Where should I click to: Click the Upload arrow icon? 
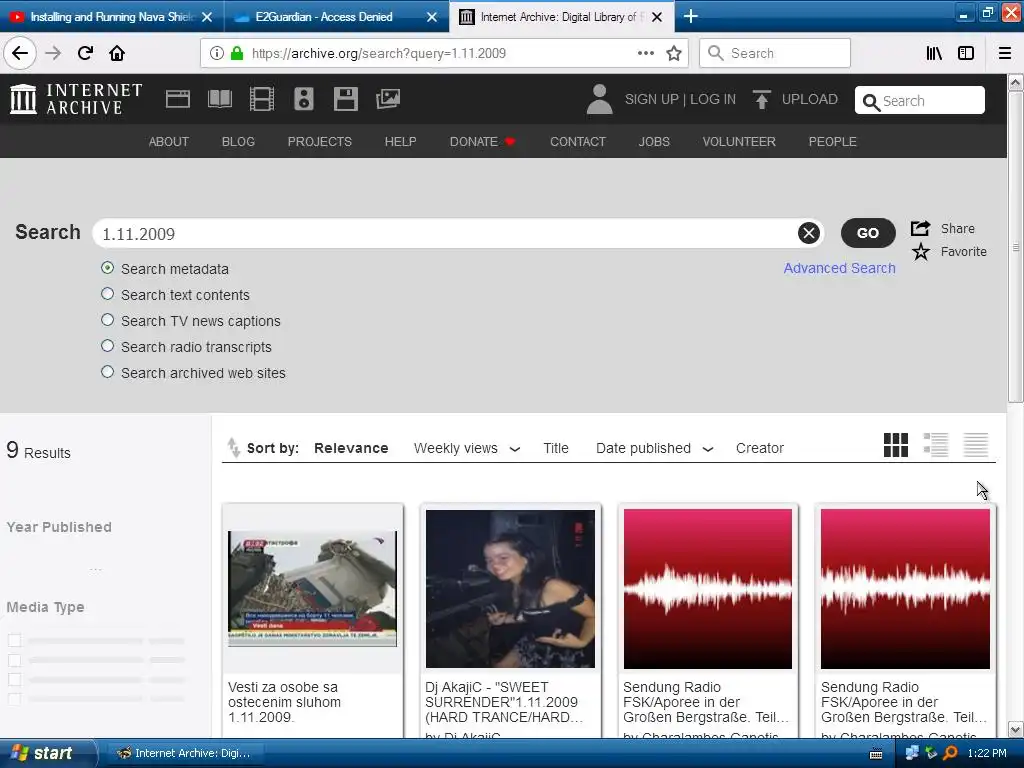pyautogui.click(x=761, y=99)
